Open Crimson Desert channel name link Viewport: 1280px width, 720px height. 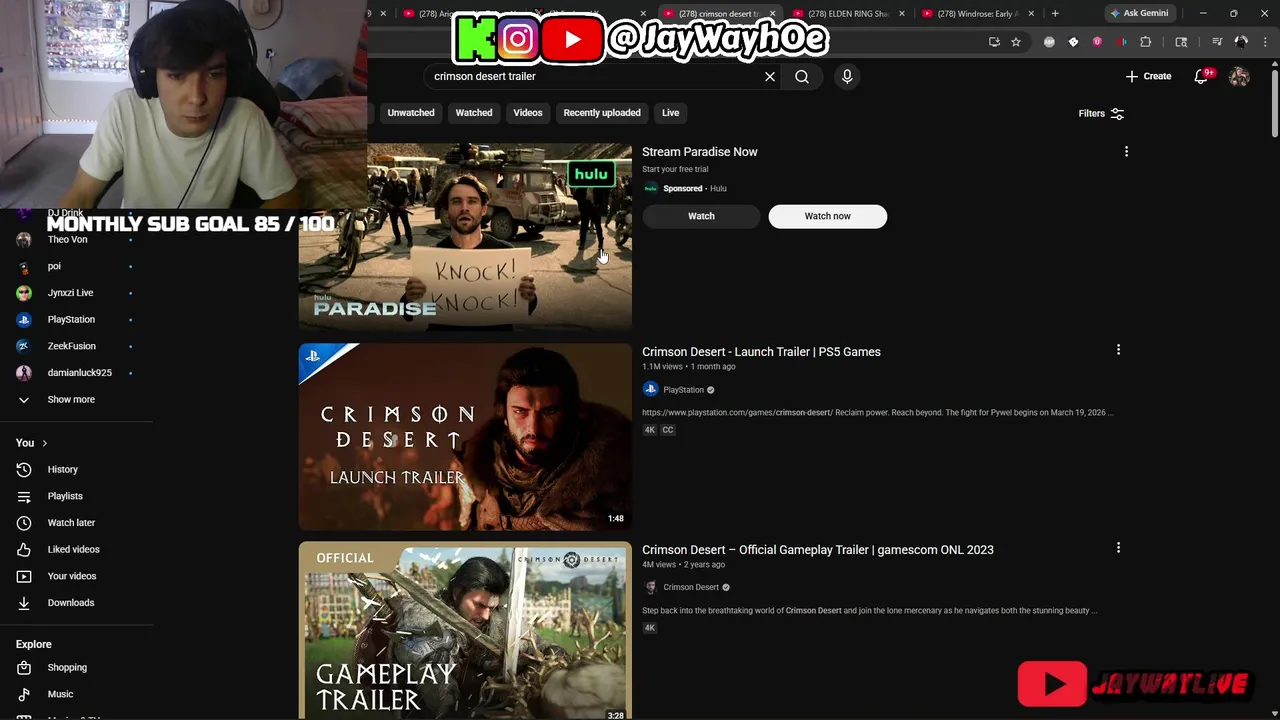point(691,587)
